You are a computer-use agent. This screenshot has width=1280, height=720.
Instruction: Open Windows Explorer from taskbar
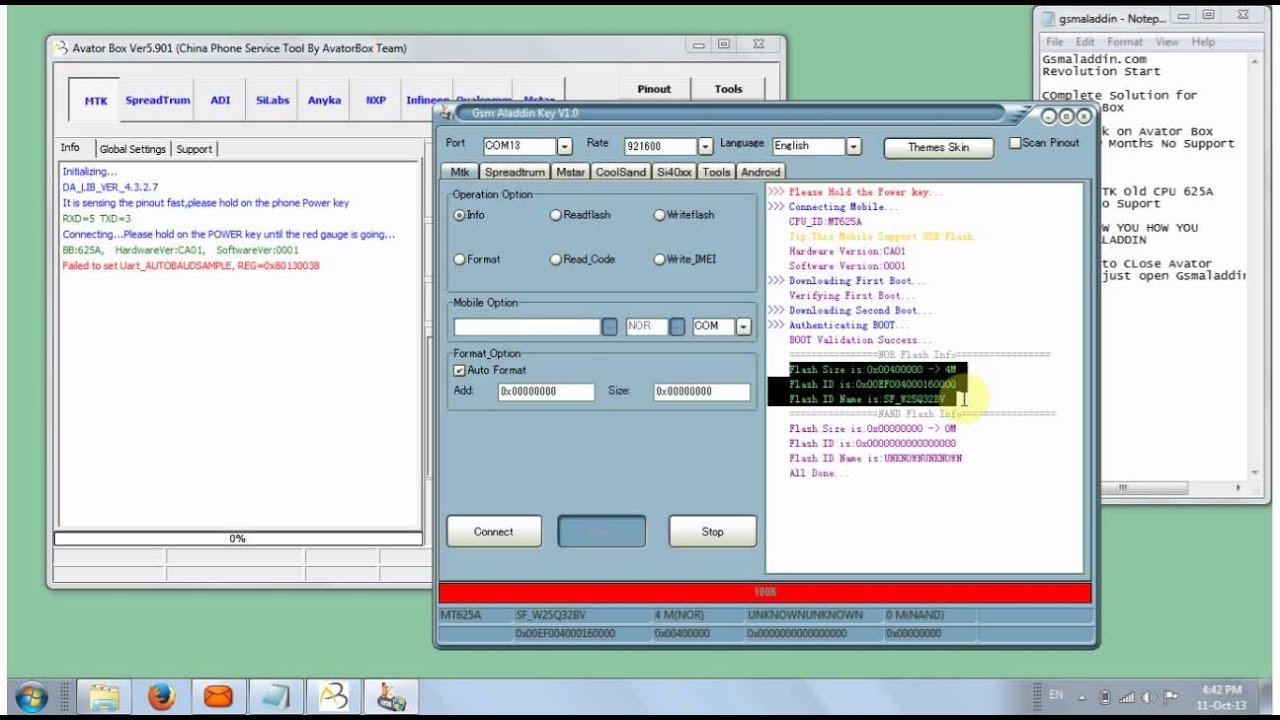tap(104, 696)
